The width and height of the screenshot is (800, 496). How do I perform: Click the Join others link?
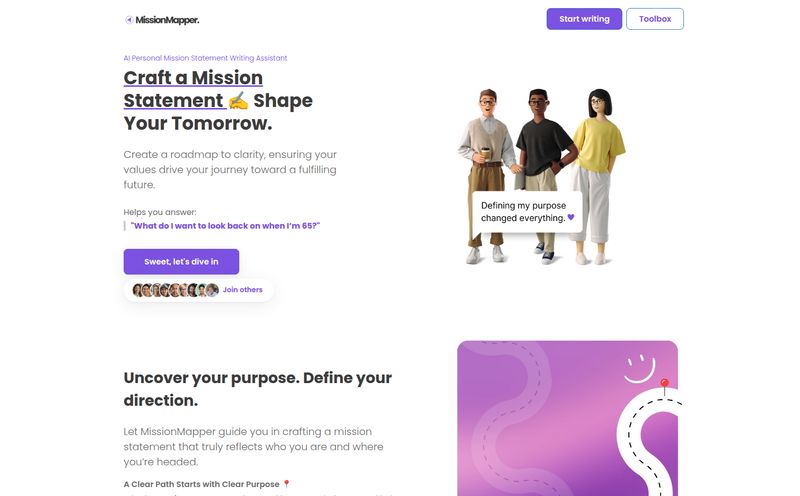click(x=242, y=290)
